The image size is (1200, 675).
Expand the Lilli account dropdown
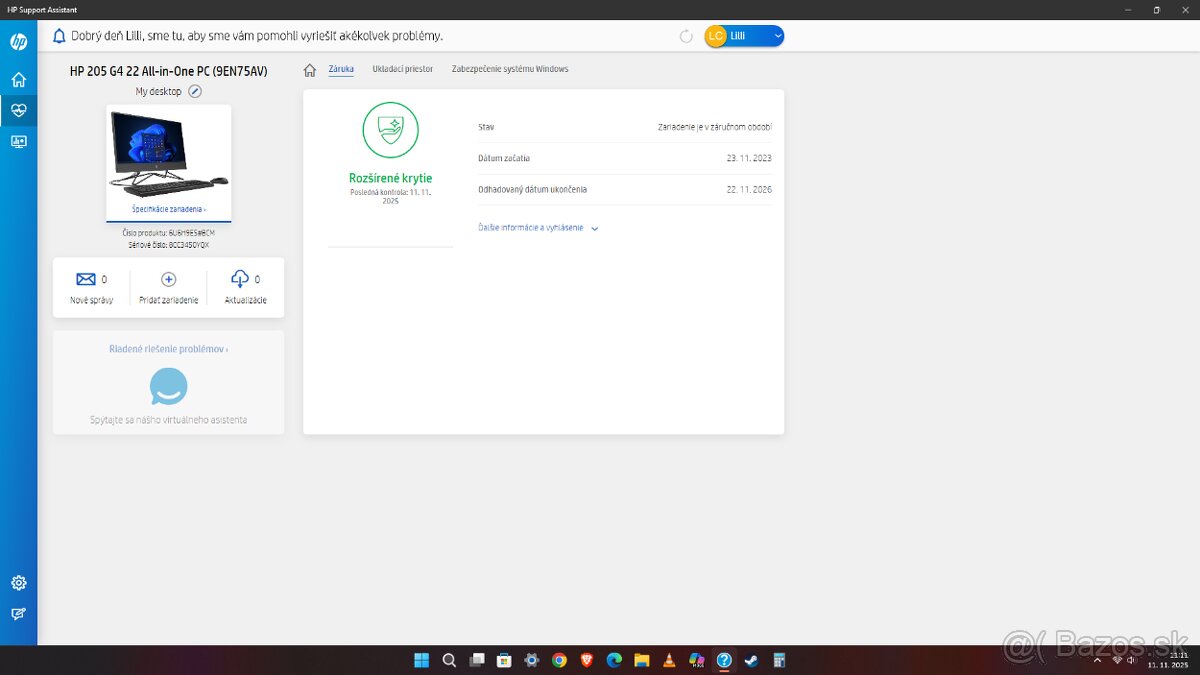point(777,35)
